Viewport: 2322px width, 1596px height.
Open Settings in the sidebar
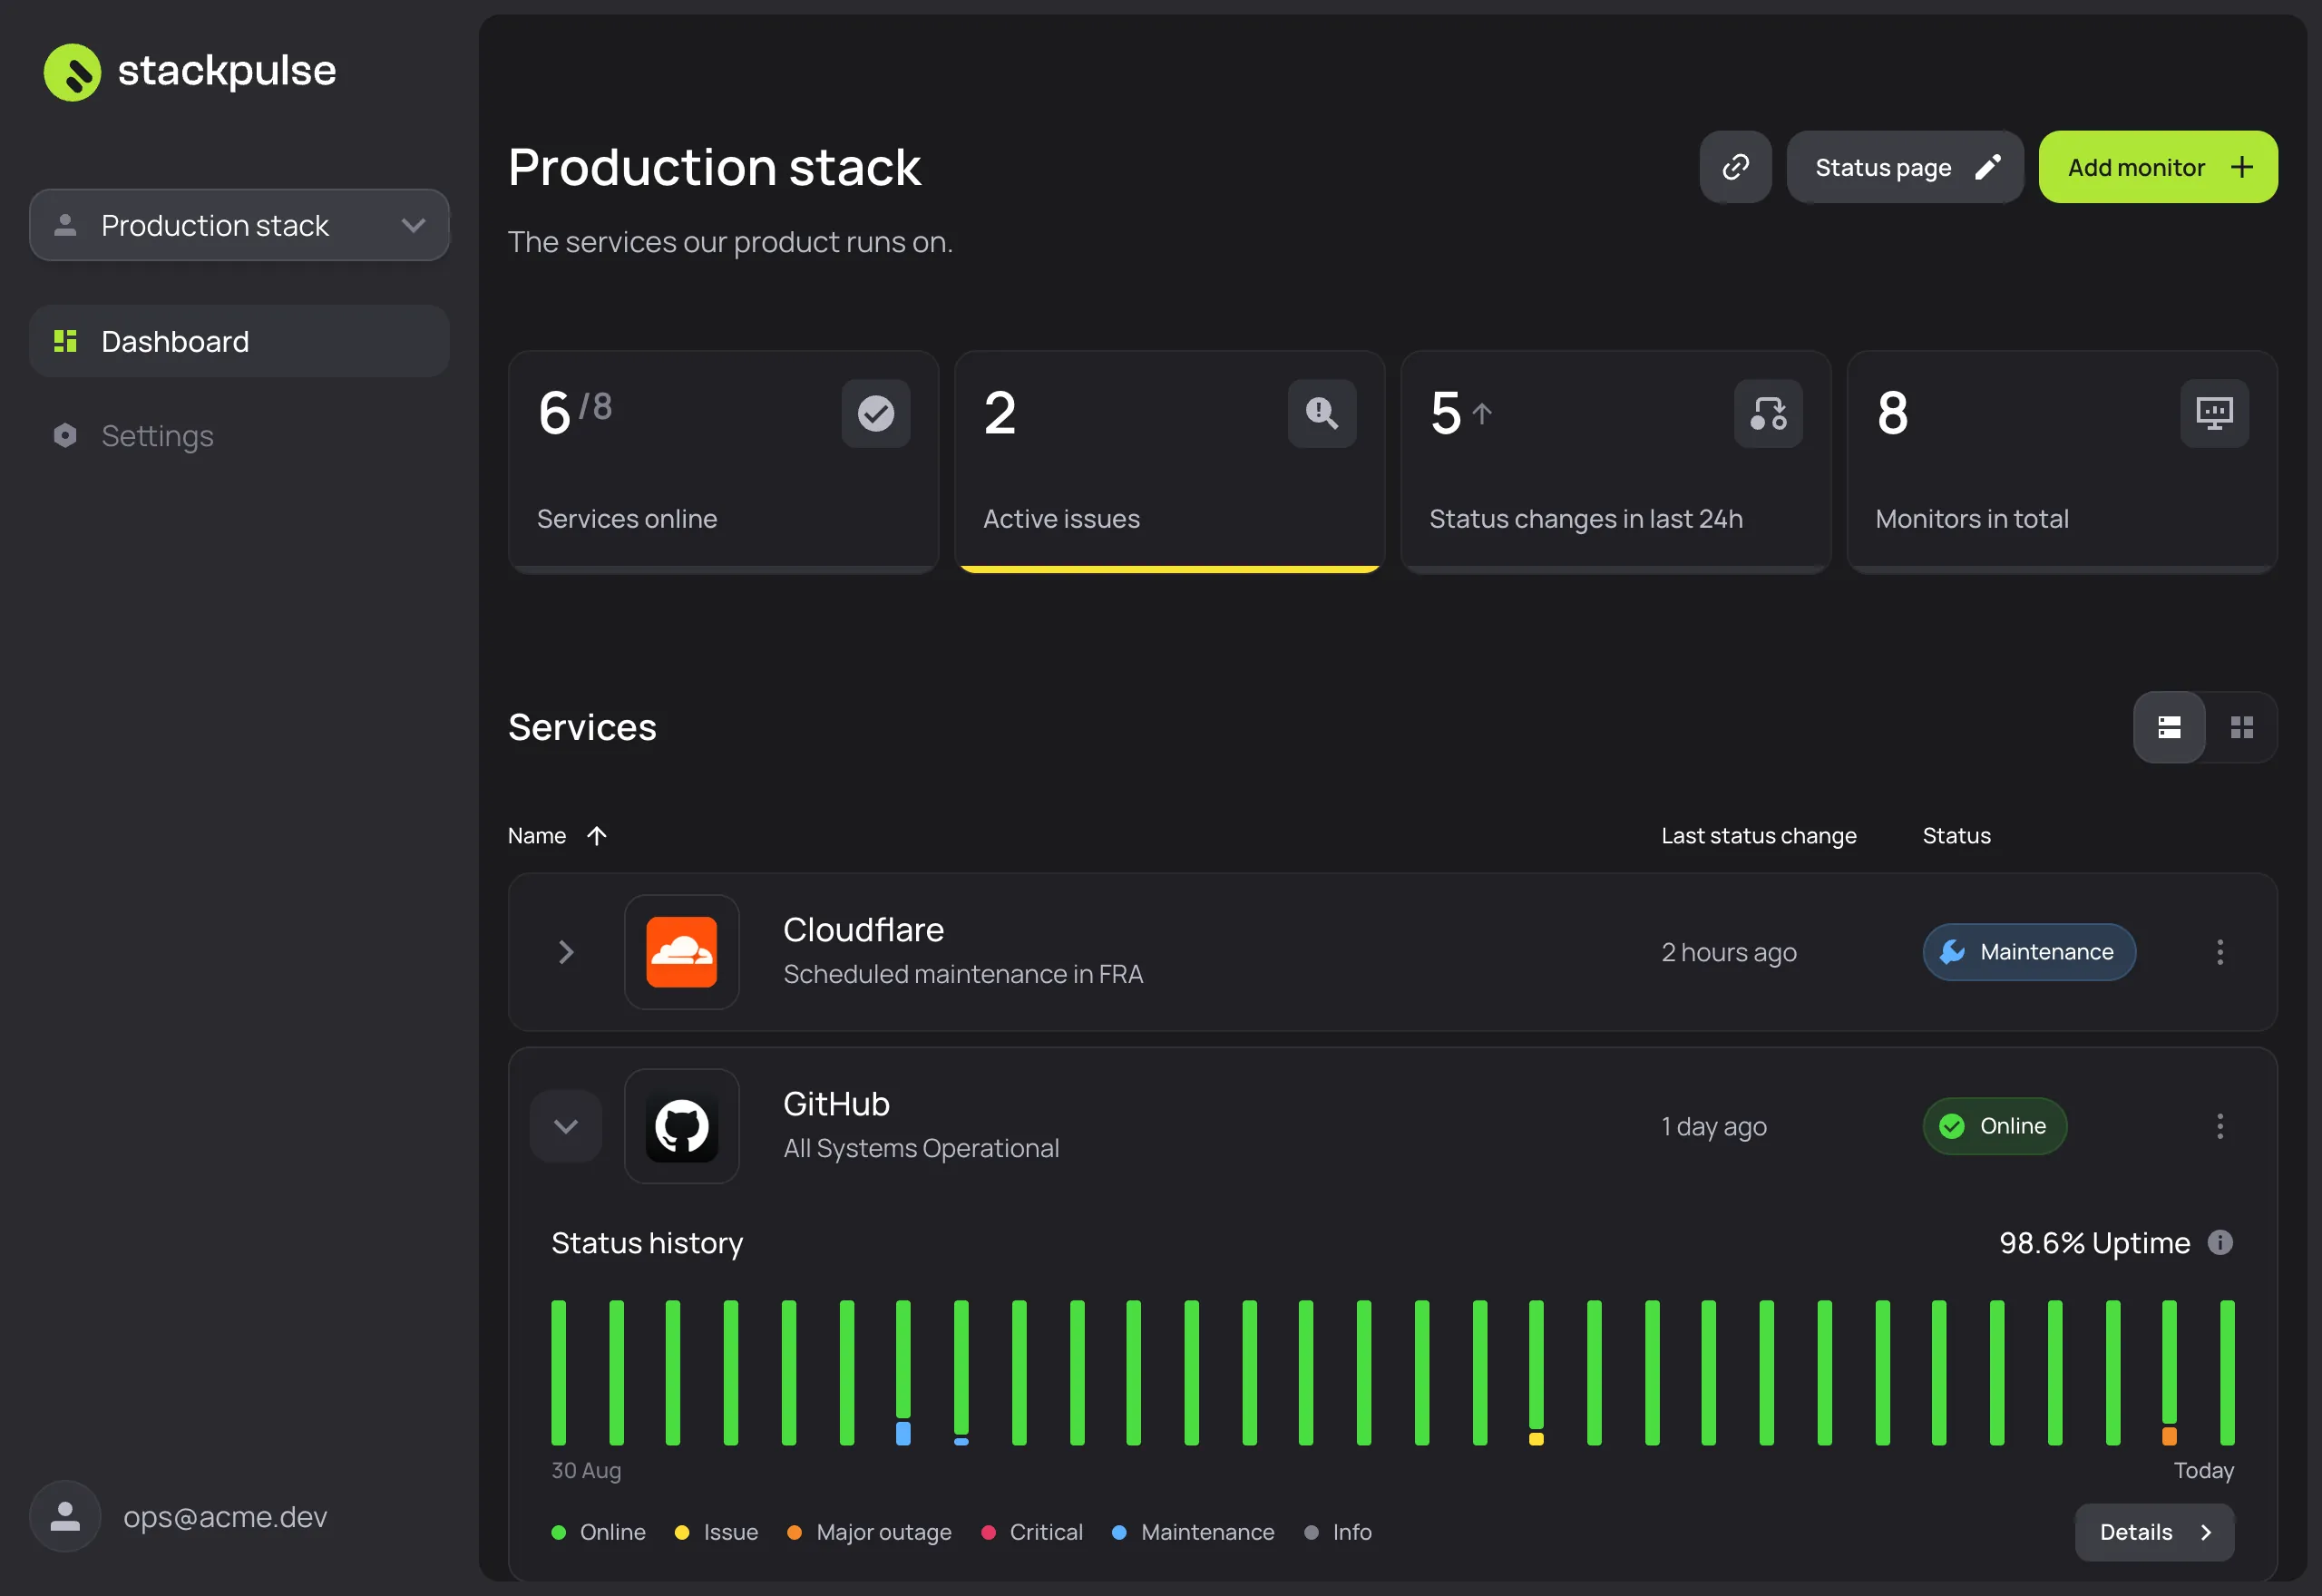click(x=239, y=435)
